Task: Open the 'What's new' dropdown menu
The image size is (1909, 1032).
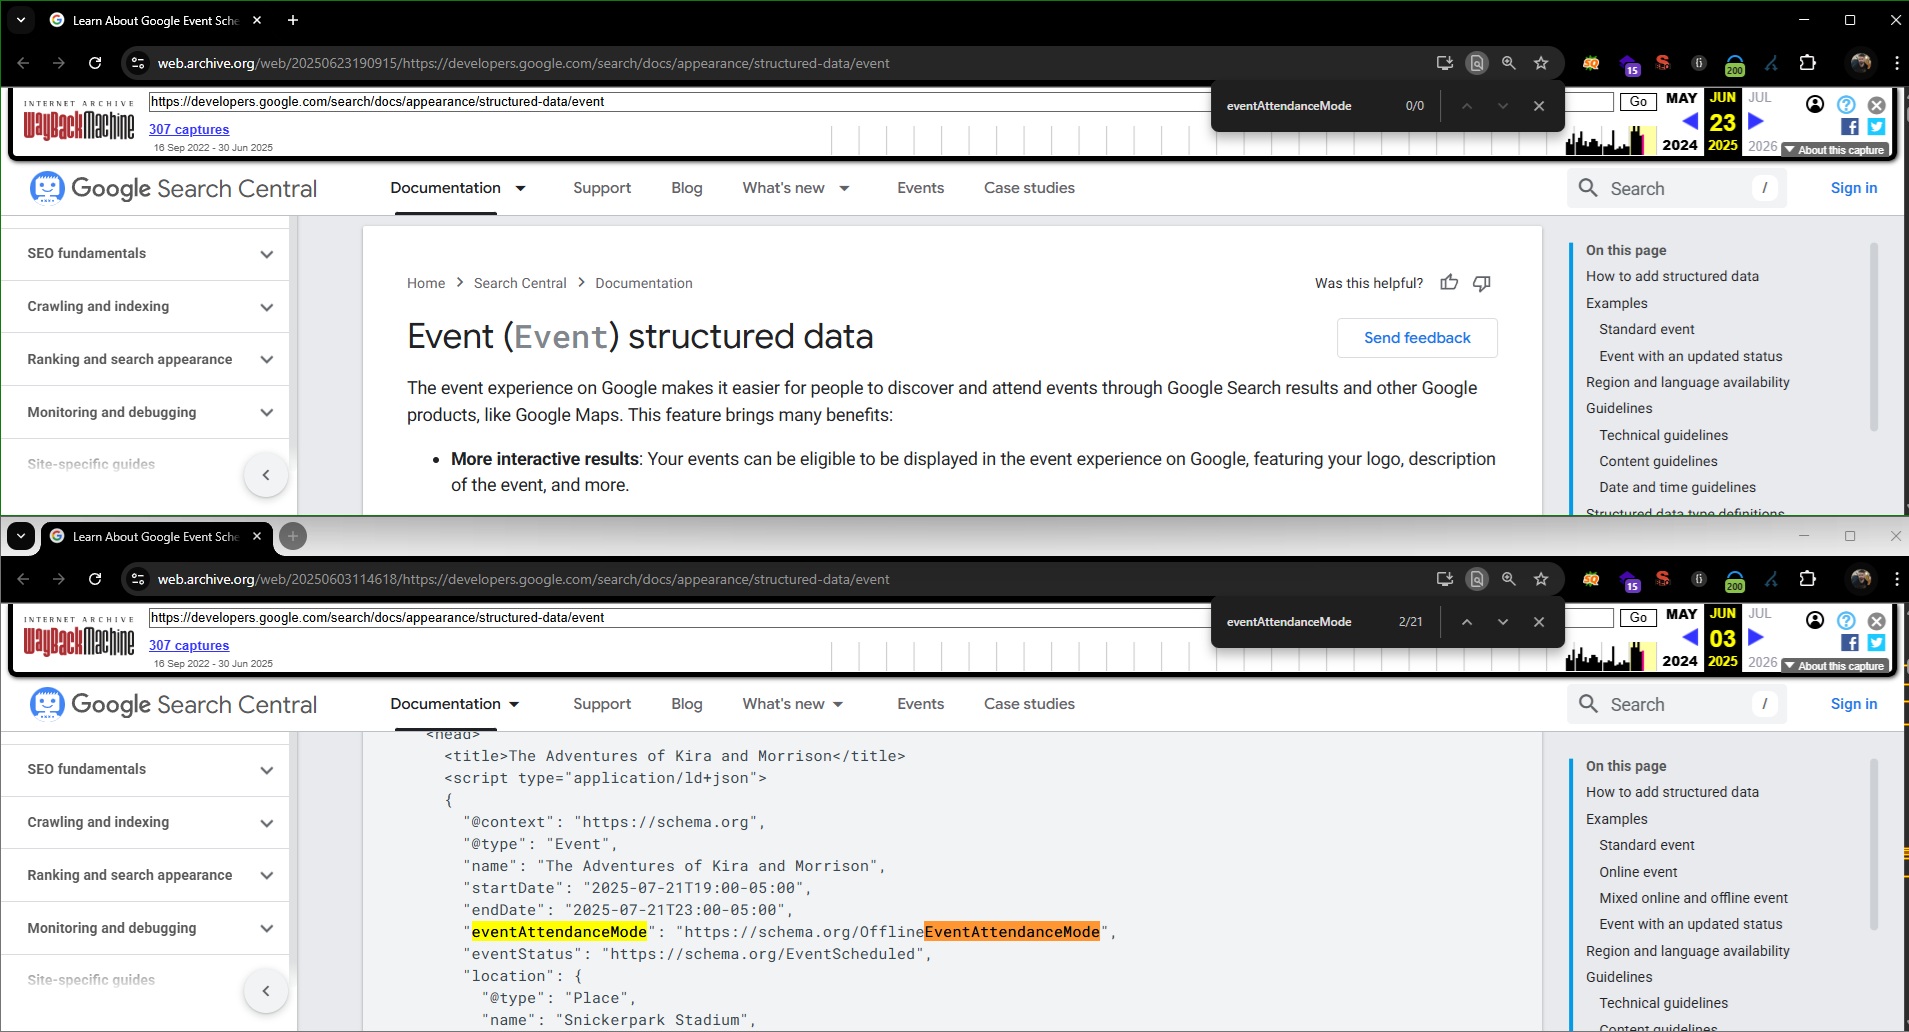Action: (x=797, y=188)
